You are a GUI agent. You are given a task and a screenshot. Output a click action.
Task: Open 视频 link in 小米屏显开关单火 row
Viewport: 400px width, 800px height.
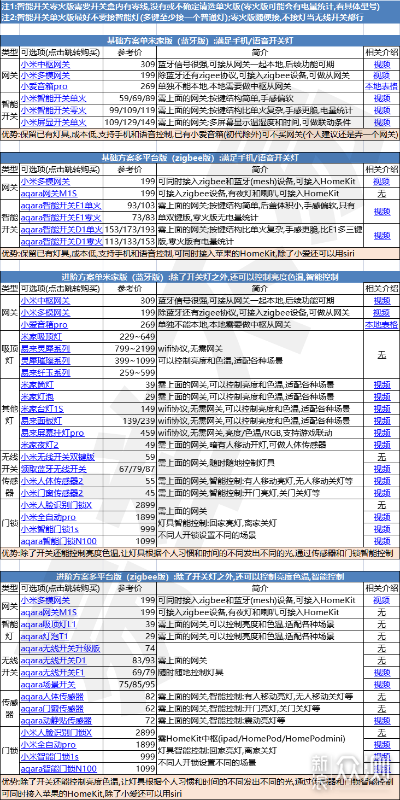(381, 122)
